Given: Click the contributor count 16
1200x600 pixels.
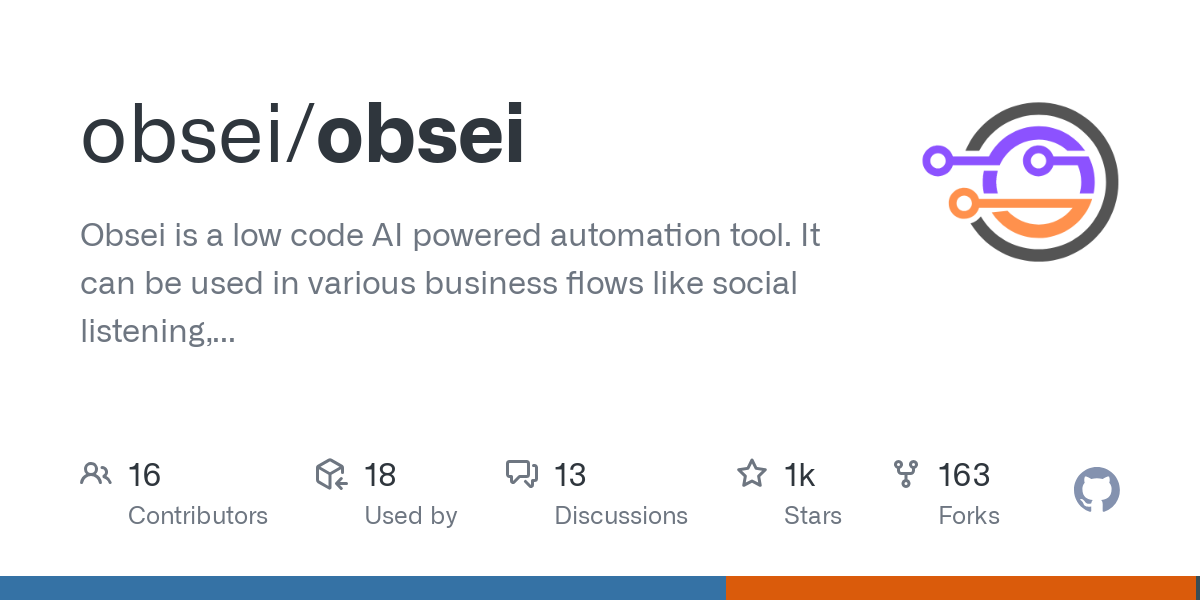Looking at the screenshot, I should tap(144, 475).
